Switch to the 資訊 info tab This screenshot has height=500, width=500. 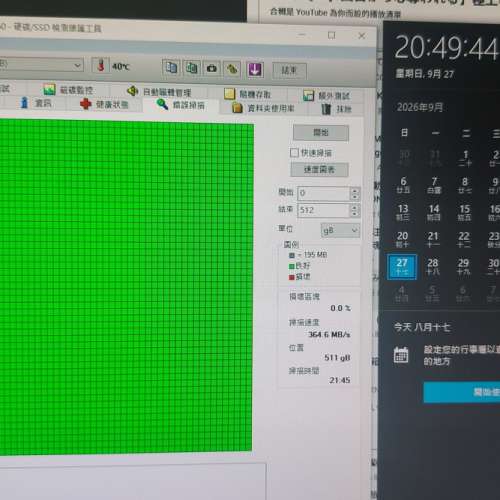click(36, 103)
